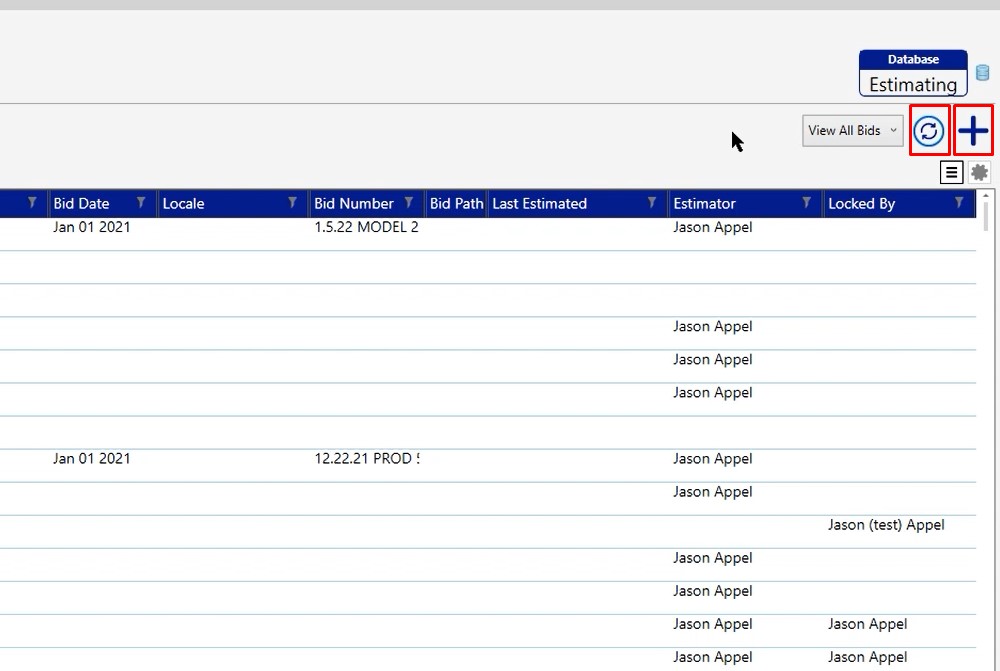
Task: Switch to list view using the lines icon
Action: pyautogui.click(x=951, y=172)
